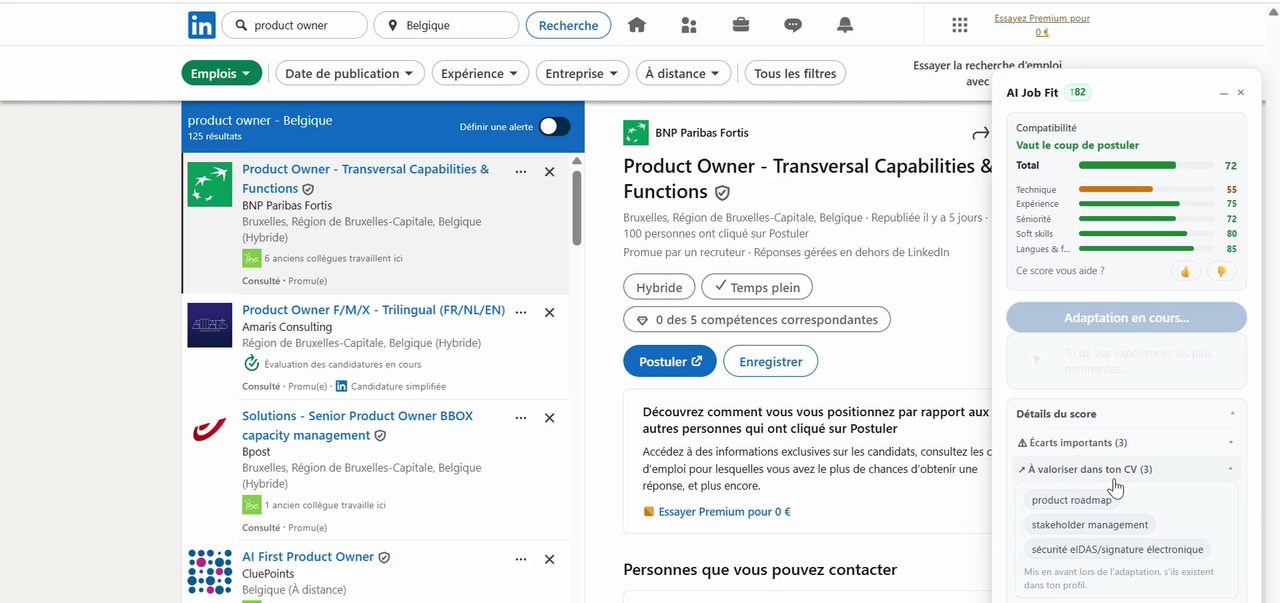The height and width of the screenshot is (603, 1280).
Task: Go to the Home feed icon
Action: (x=637, y=25)
